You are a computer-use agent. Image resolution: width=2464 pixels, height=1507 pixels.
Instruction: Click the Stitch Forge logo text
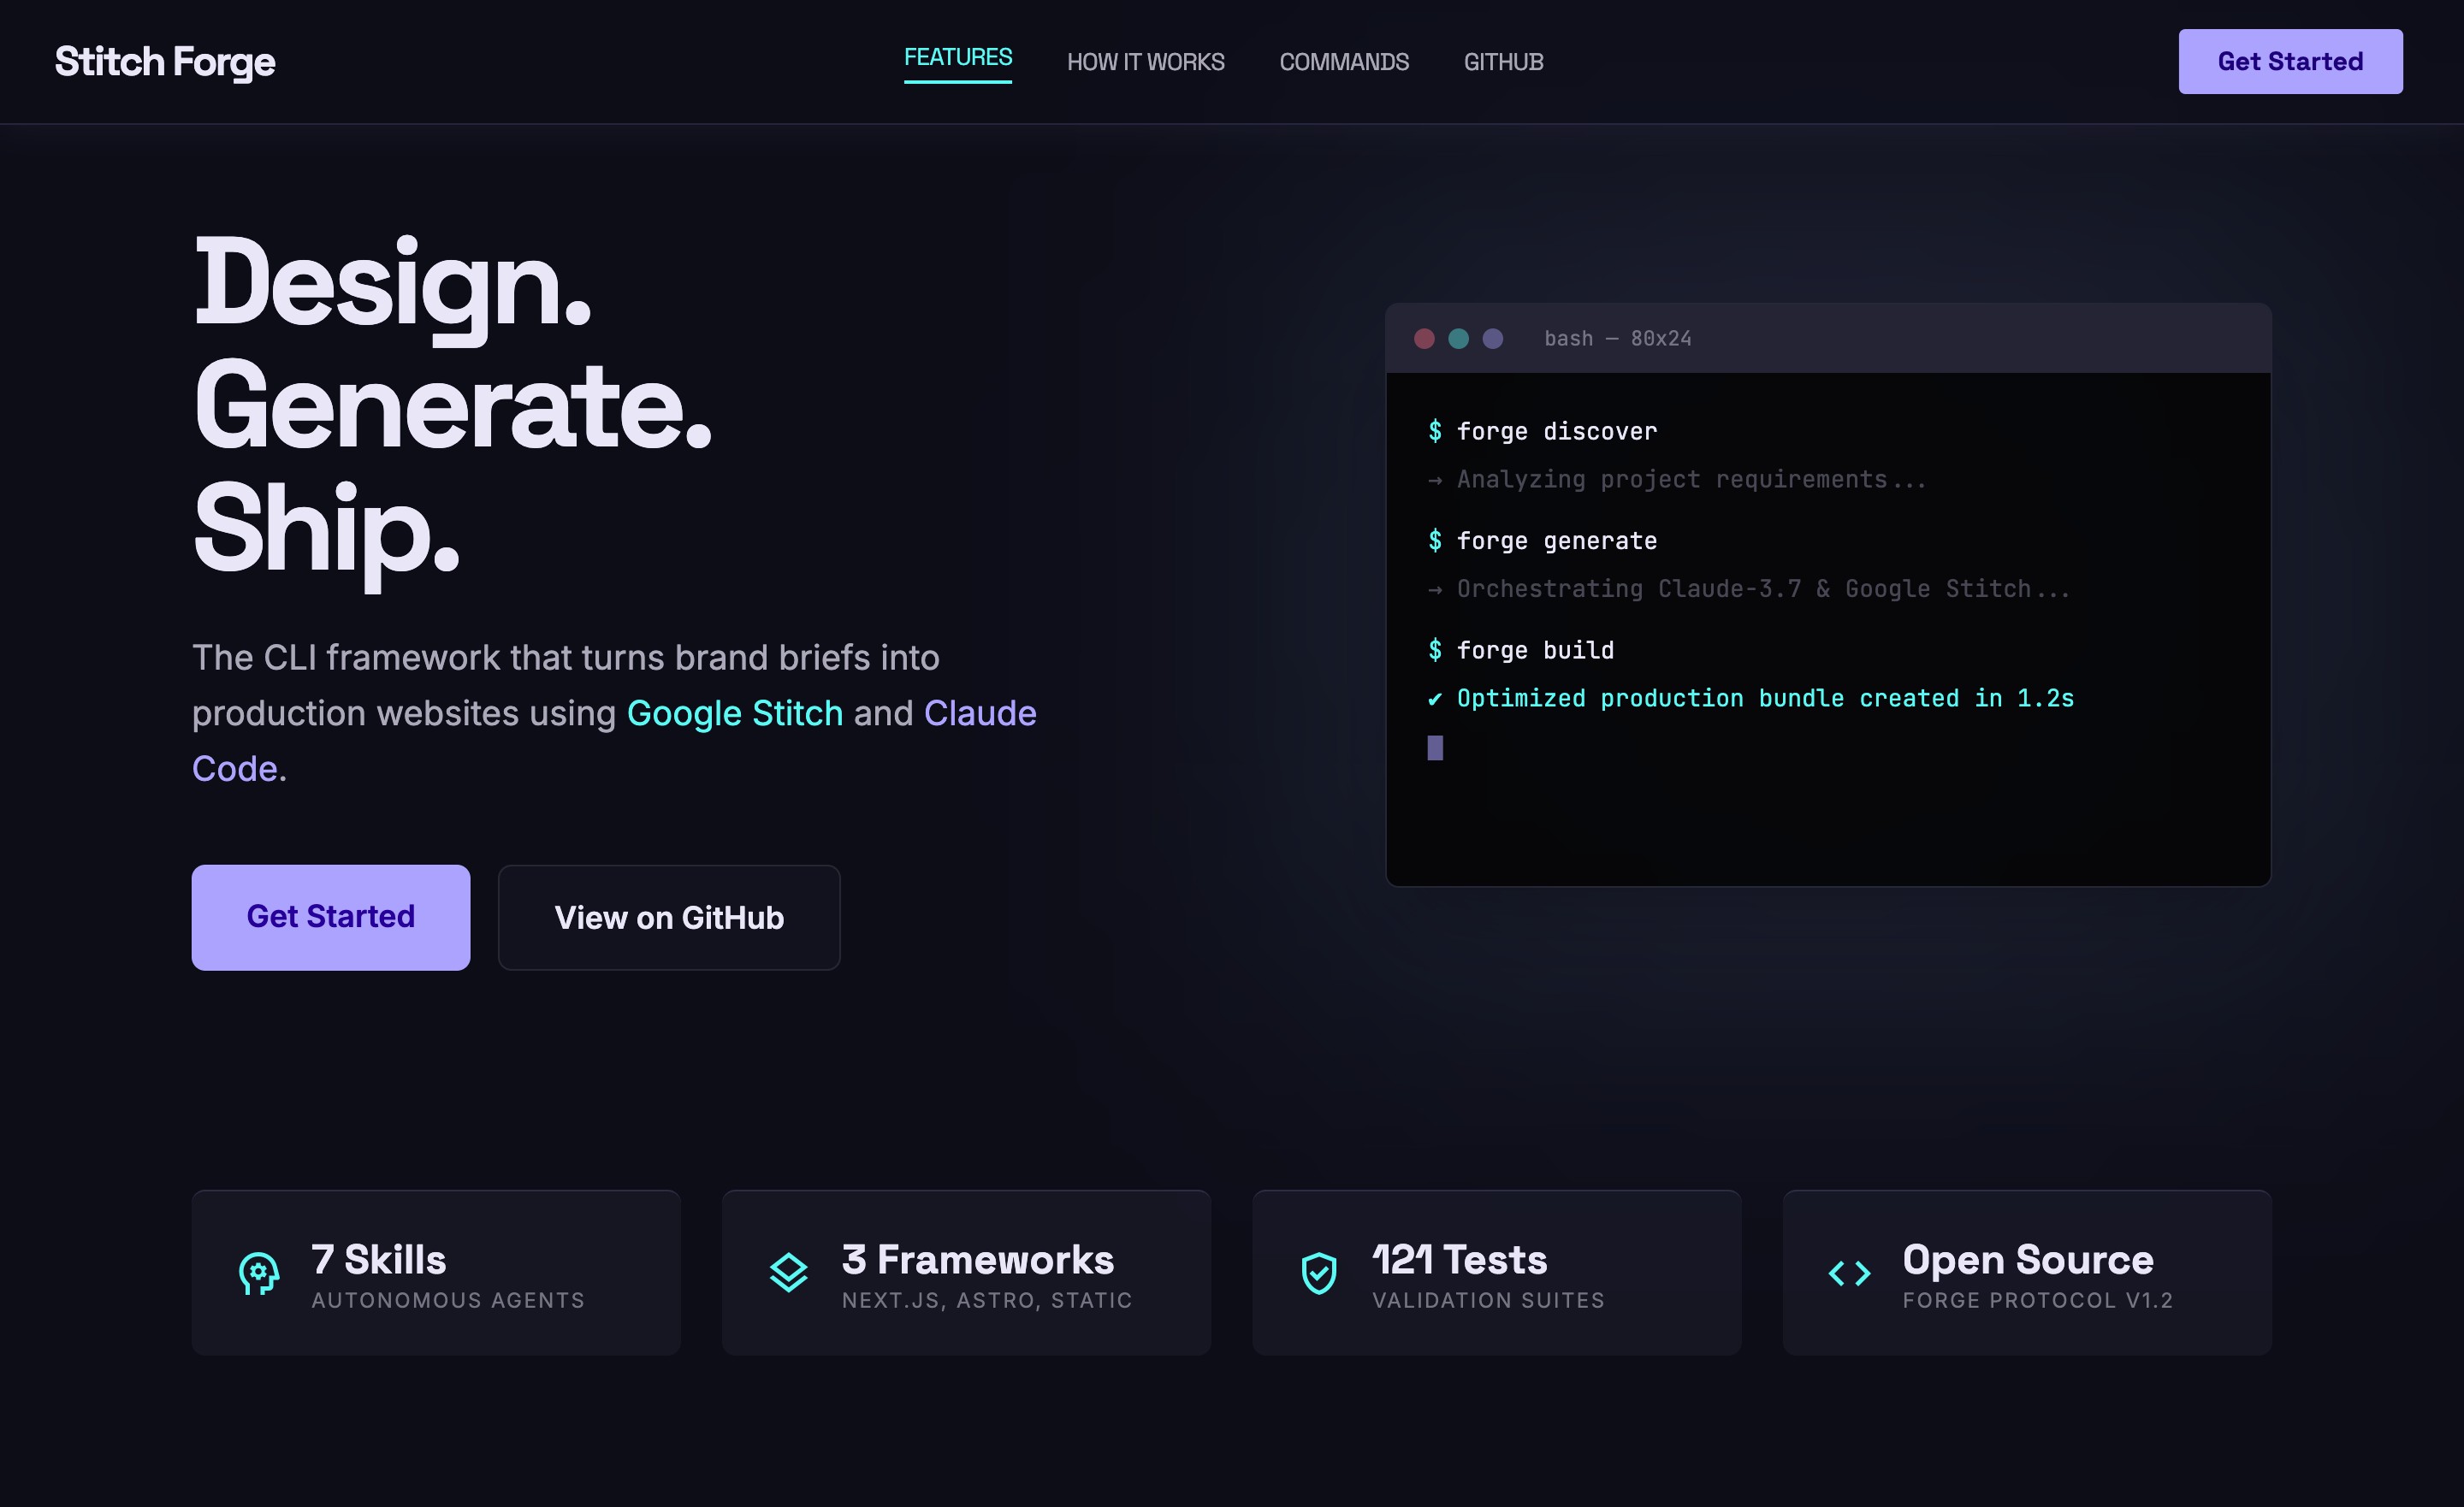pyautogui.click(x=164, y=61)
